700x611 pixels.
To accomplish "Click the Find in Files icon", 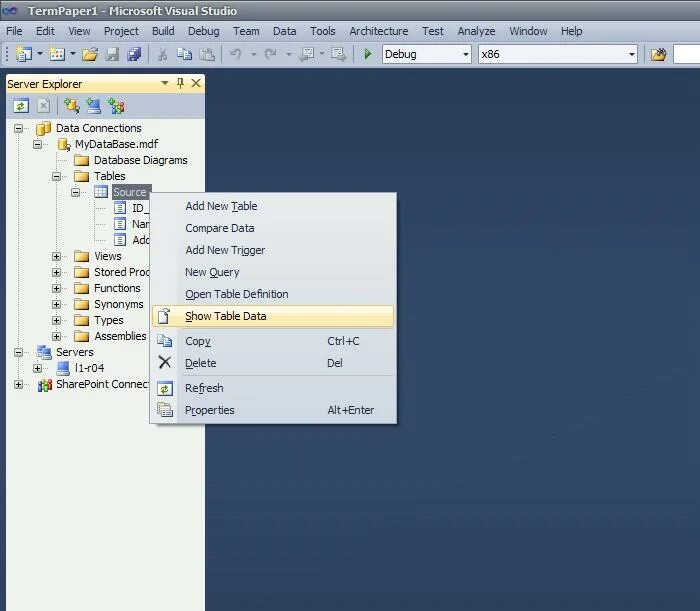I will tap(658, 54).
